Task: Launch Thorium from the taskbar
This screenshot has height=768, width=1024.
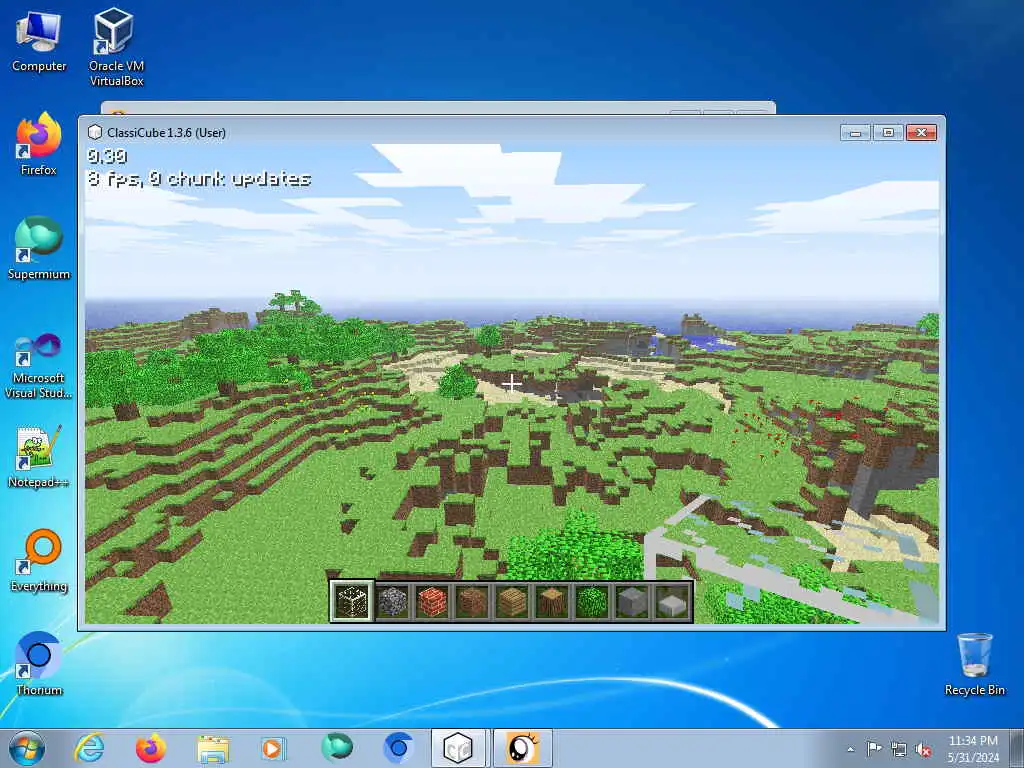Action: click(x=398, y=748)
